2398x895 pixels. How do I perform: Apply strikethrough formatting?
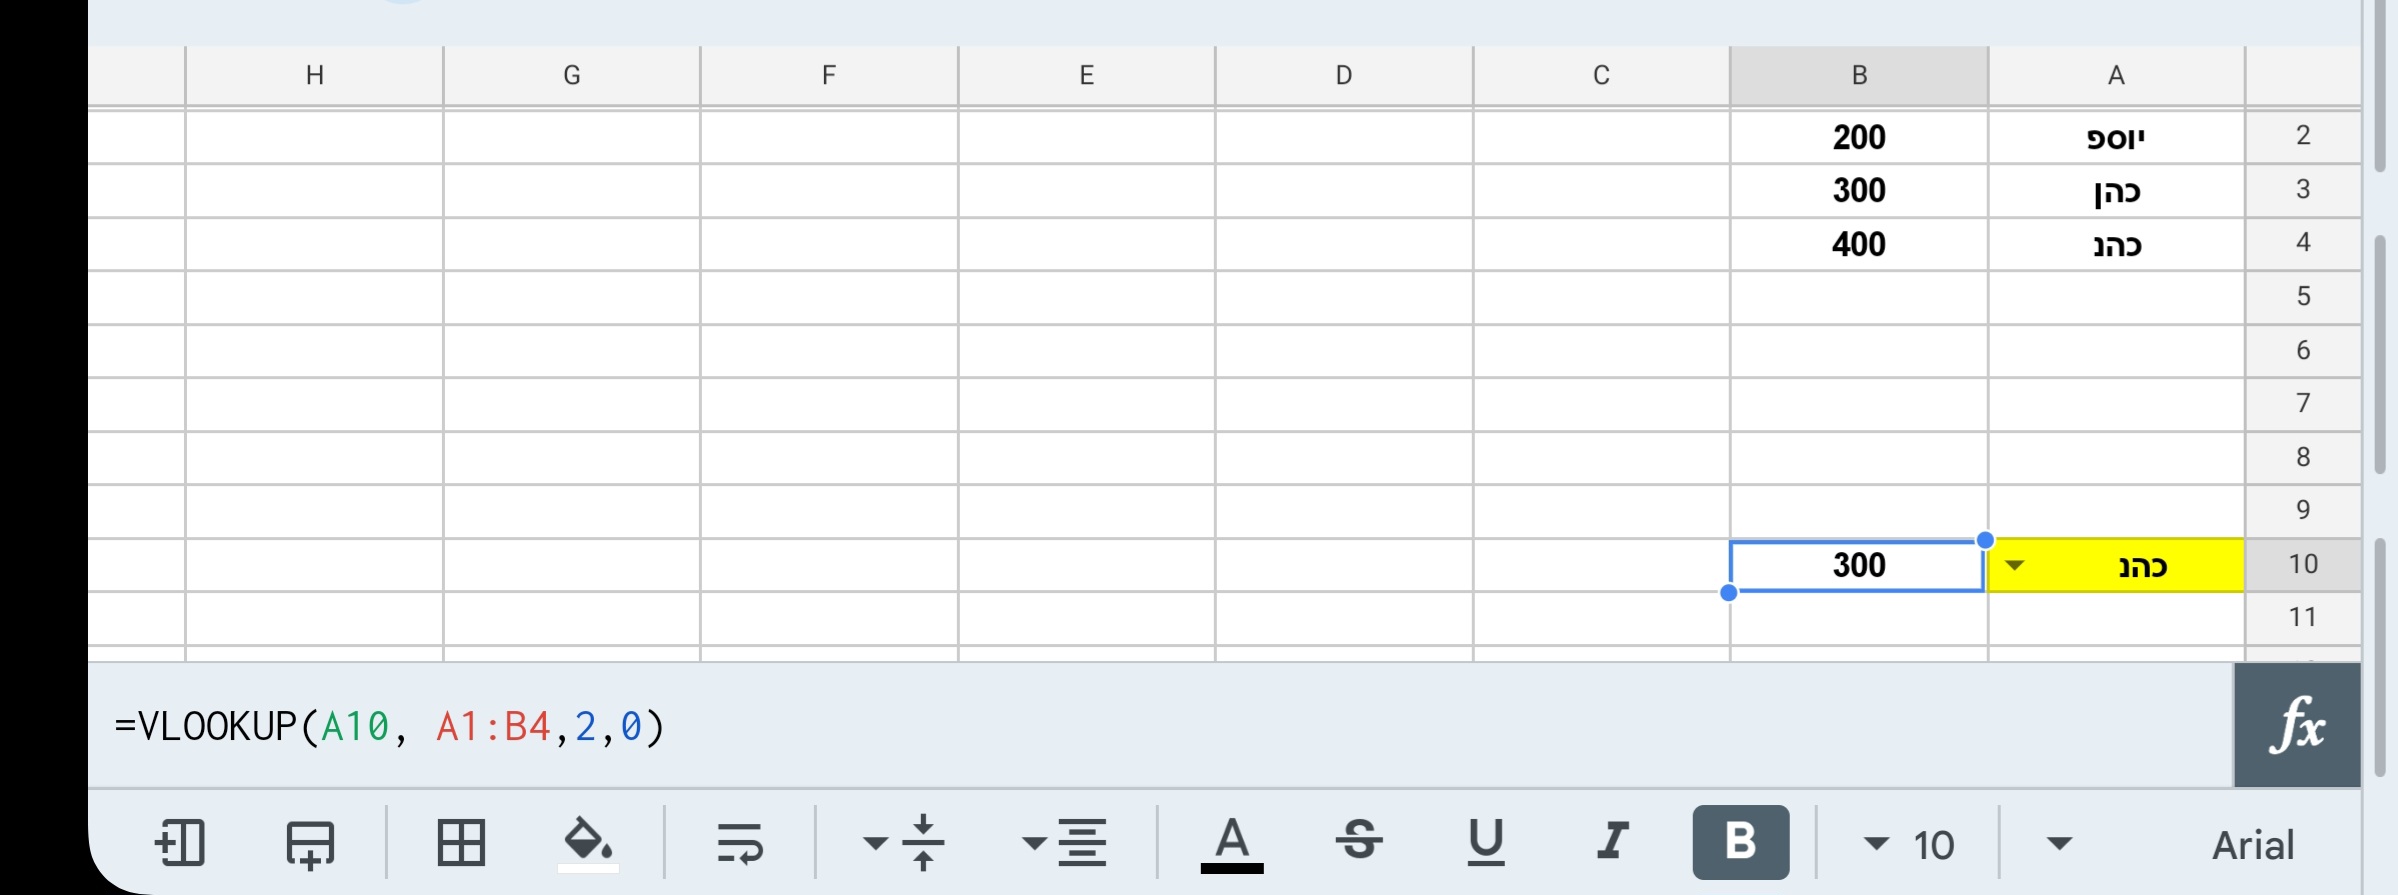click(1360, 842)
